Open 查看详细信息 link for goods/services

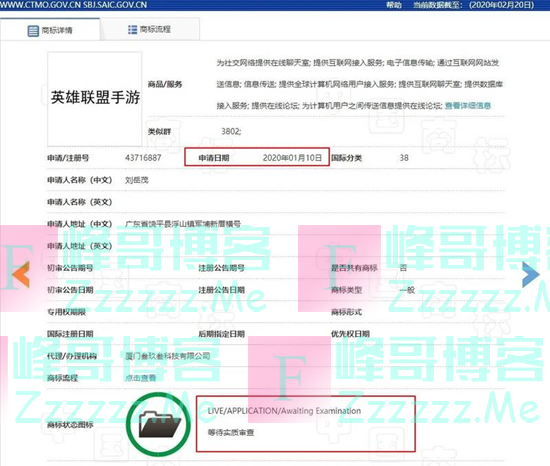tap(468, 106)
